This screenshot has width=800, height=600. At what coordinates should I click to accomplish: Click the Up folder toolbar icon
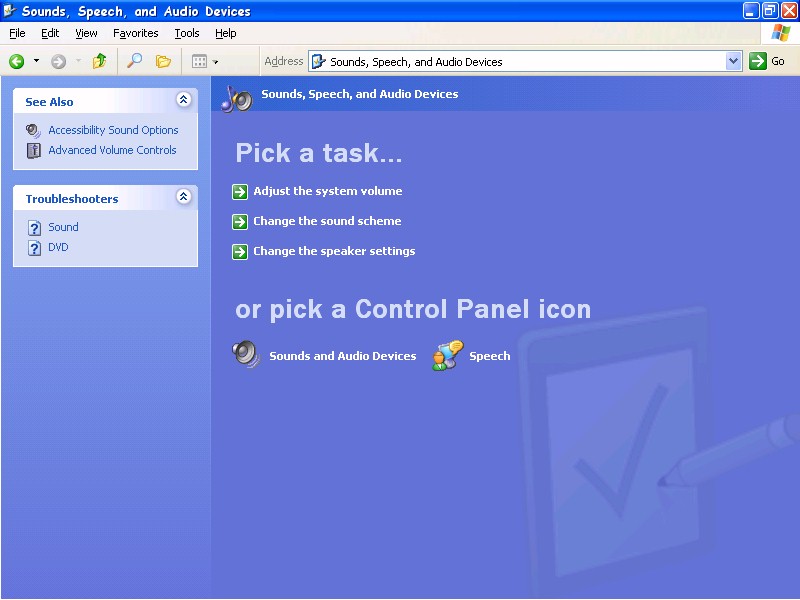(x=99, y=62)
